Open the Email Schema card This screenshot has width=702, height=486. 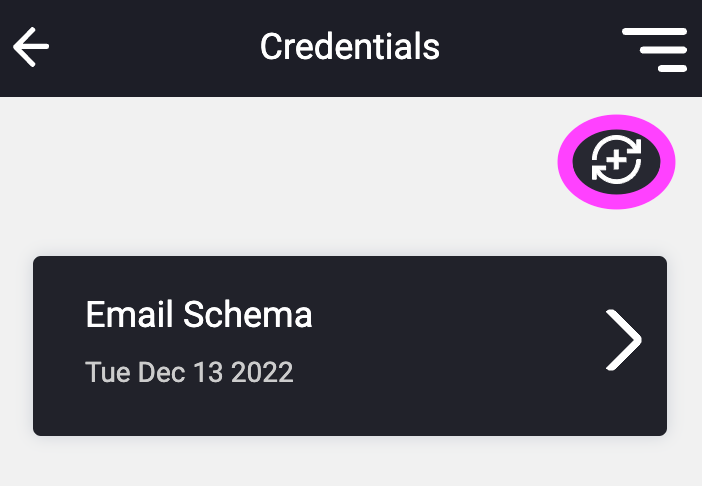(x=350, y=346)
